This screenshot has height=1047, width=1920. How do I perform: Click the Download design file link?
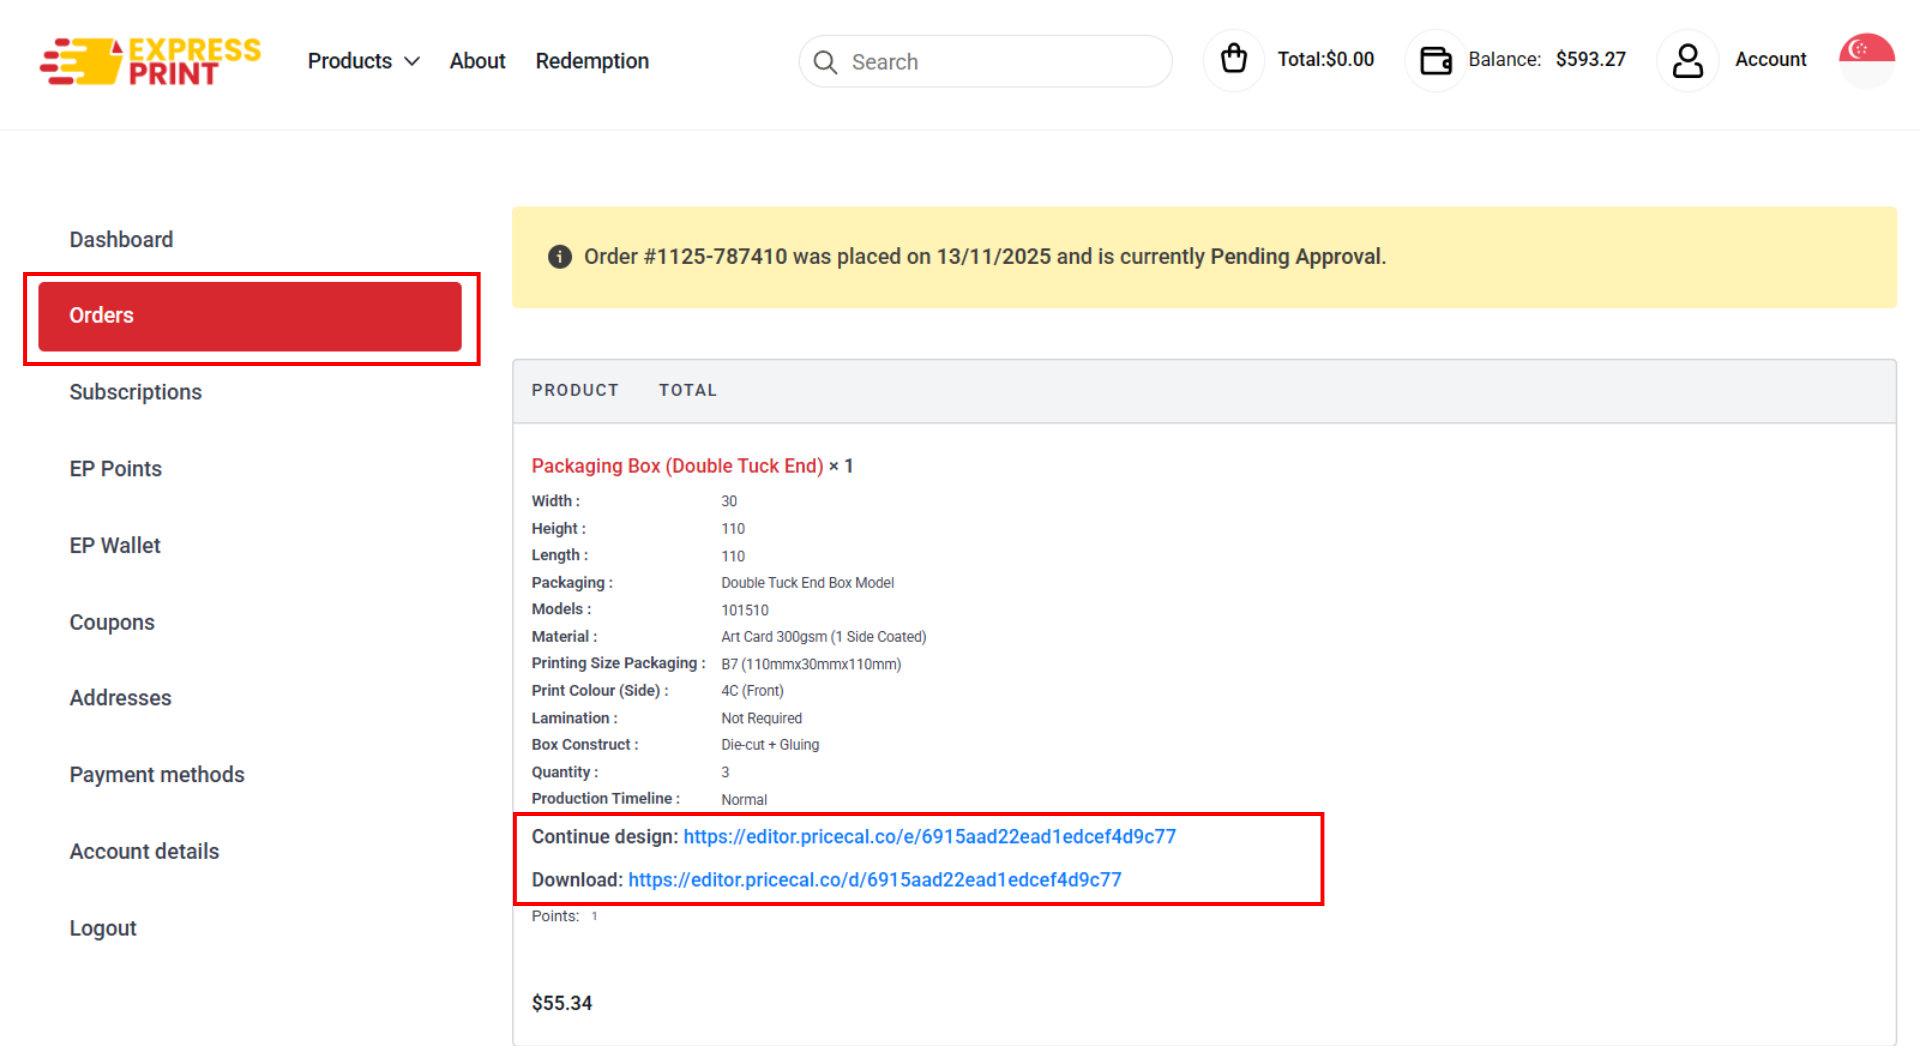tap(874, 880)
